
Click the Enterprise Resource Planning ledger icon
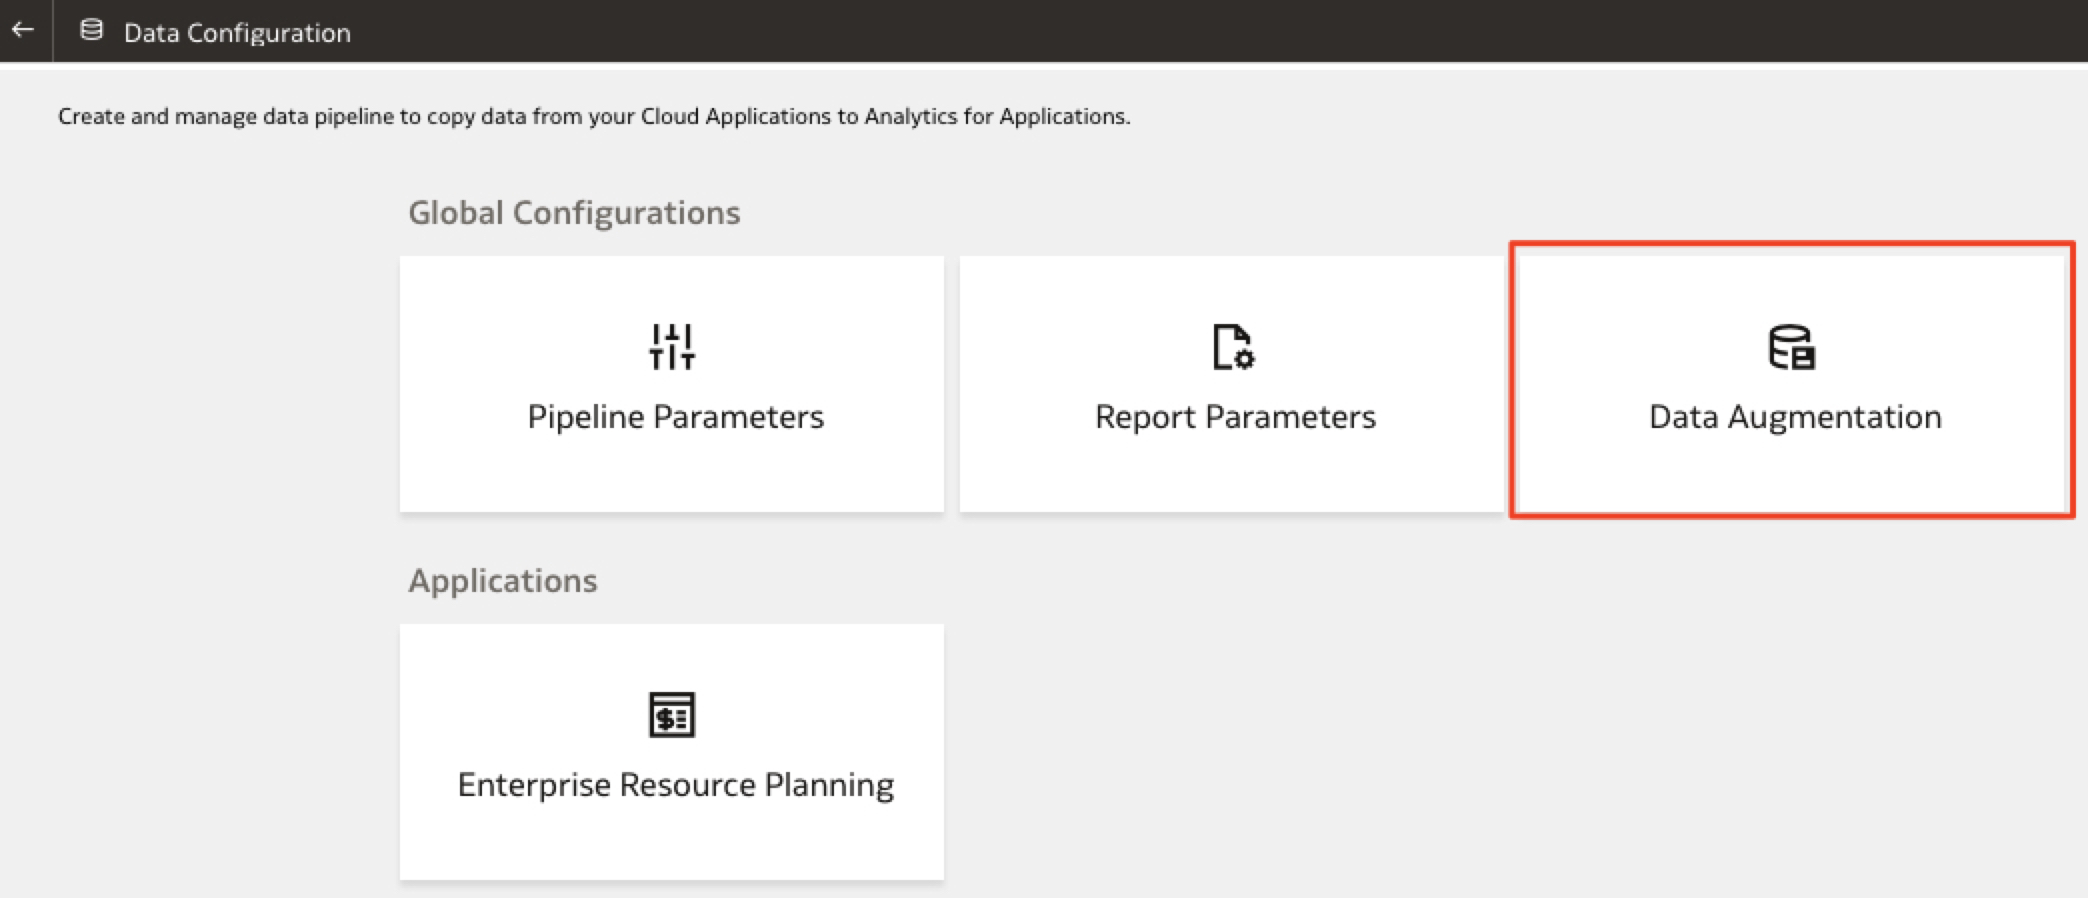672,715
